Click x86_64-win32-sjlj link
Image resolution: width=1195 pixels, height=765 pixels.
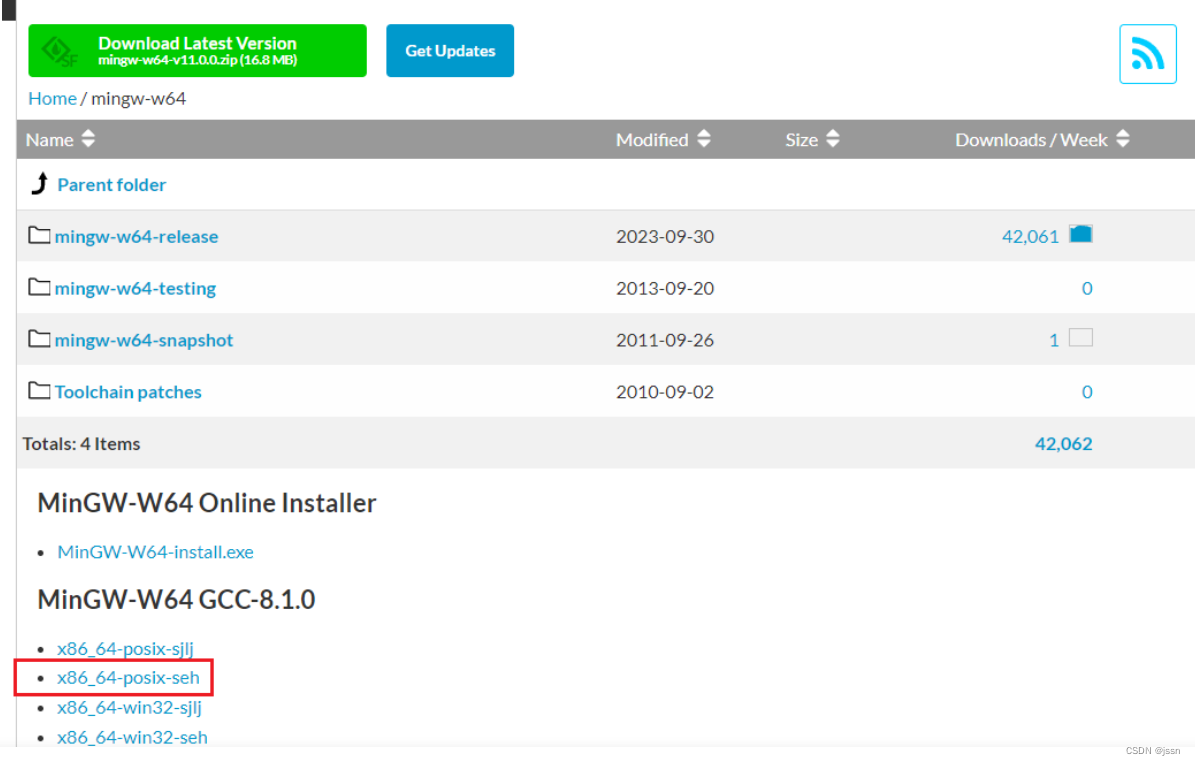[x=130, y=707]
